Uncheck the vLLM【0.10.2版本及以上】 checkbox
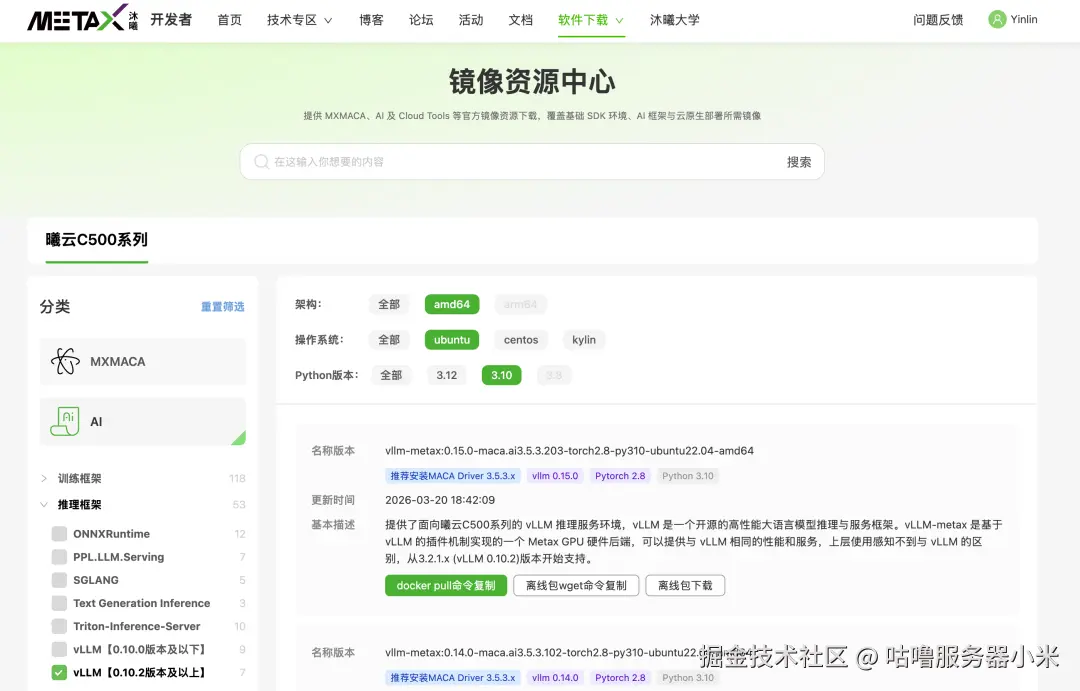The image size is (1080, 691). tap(59, 672)
